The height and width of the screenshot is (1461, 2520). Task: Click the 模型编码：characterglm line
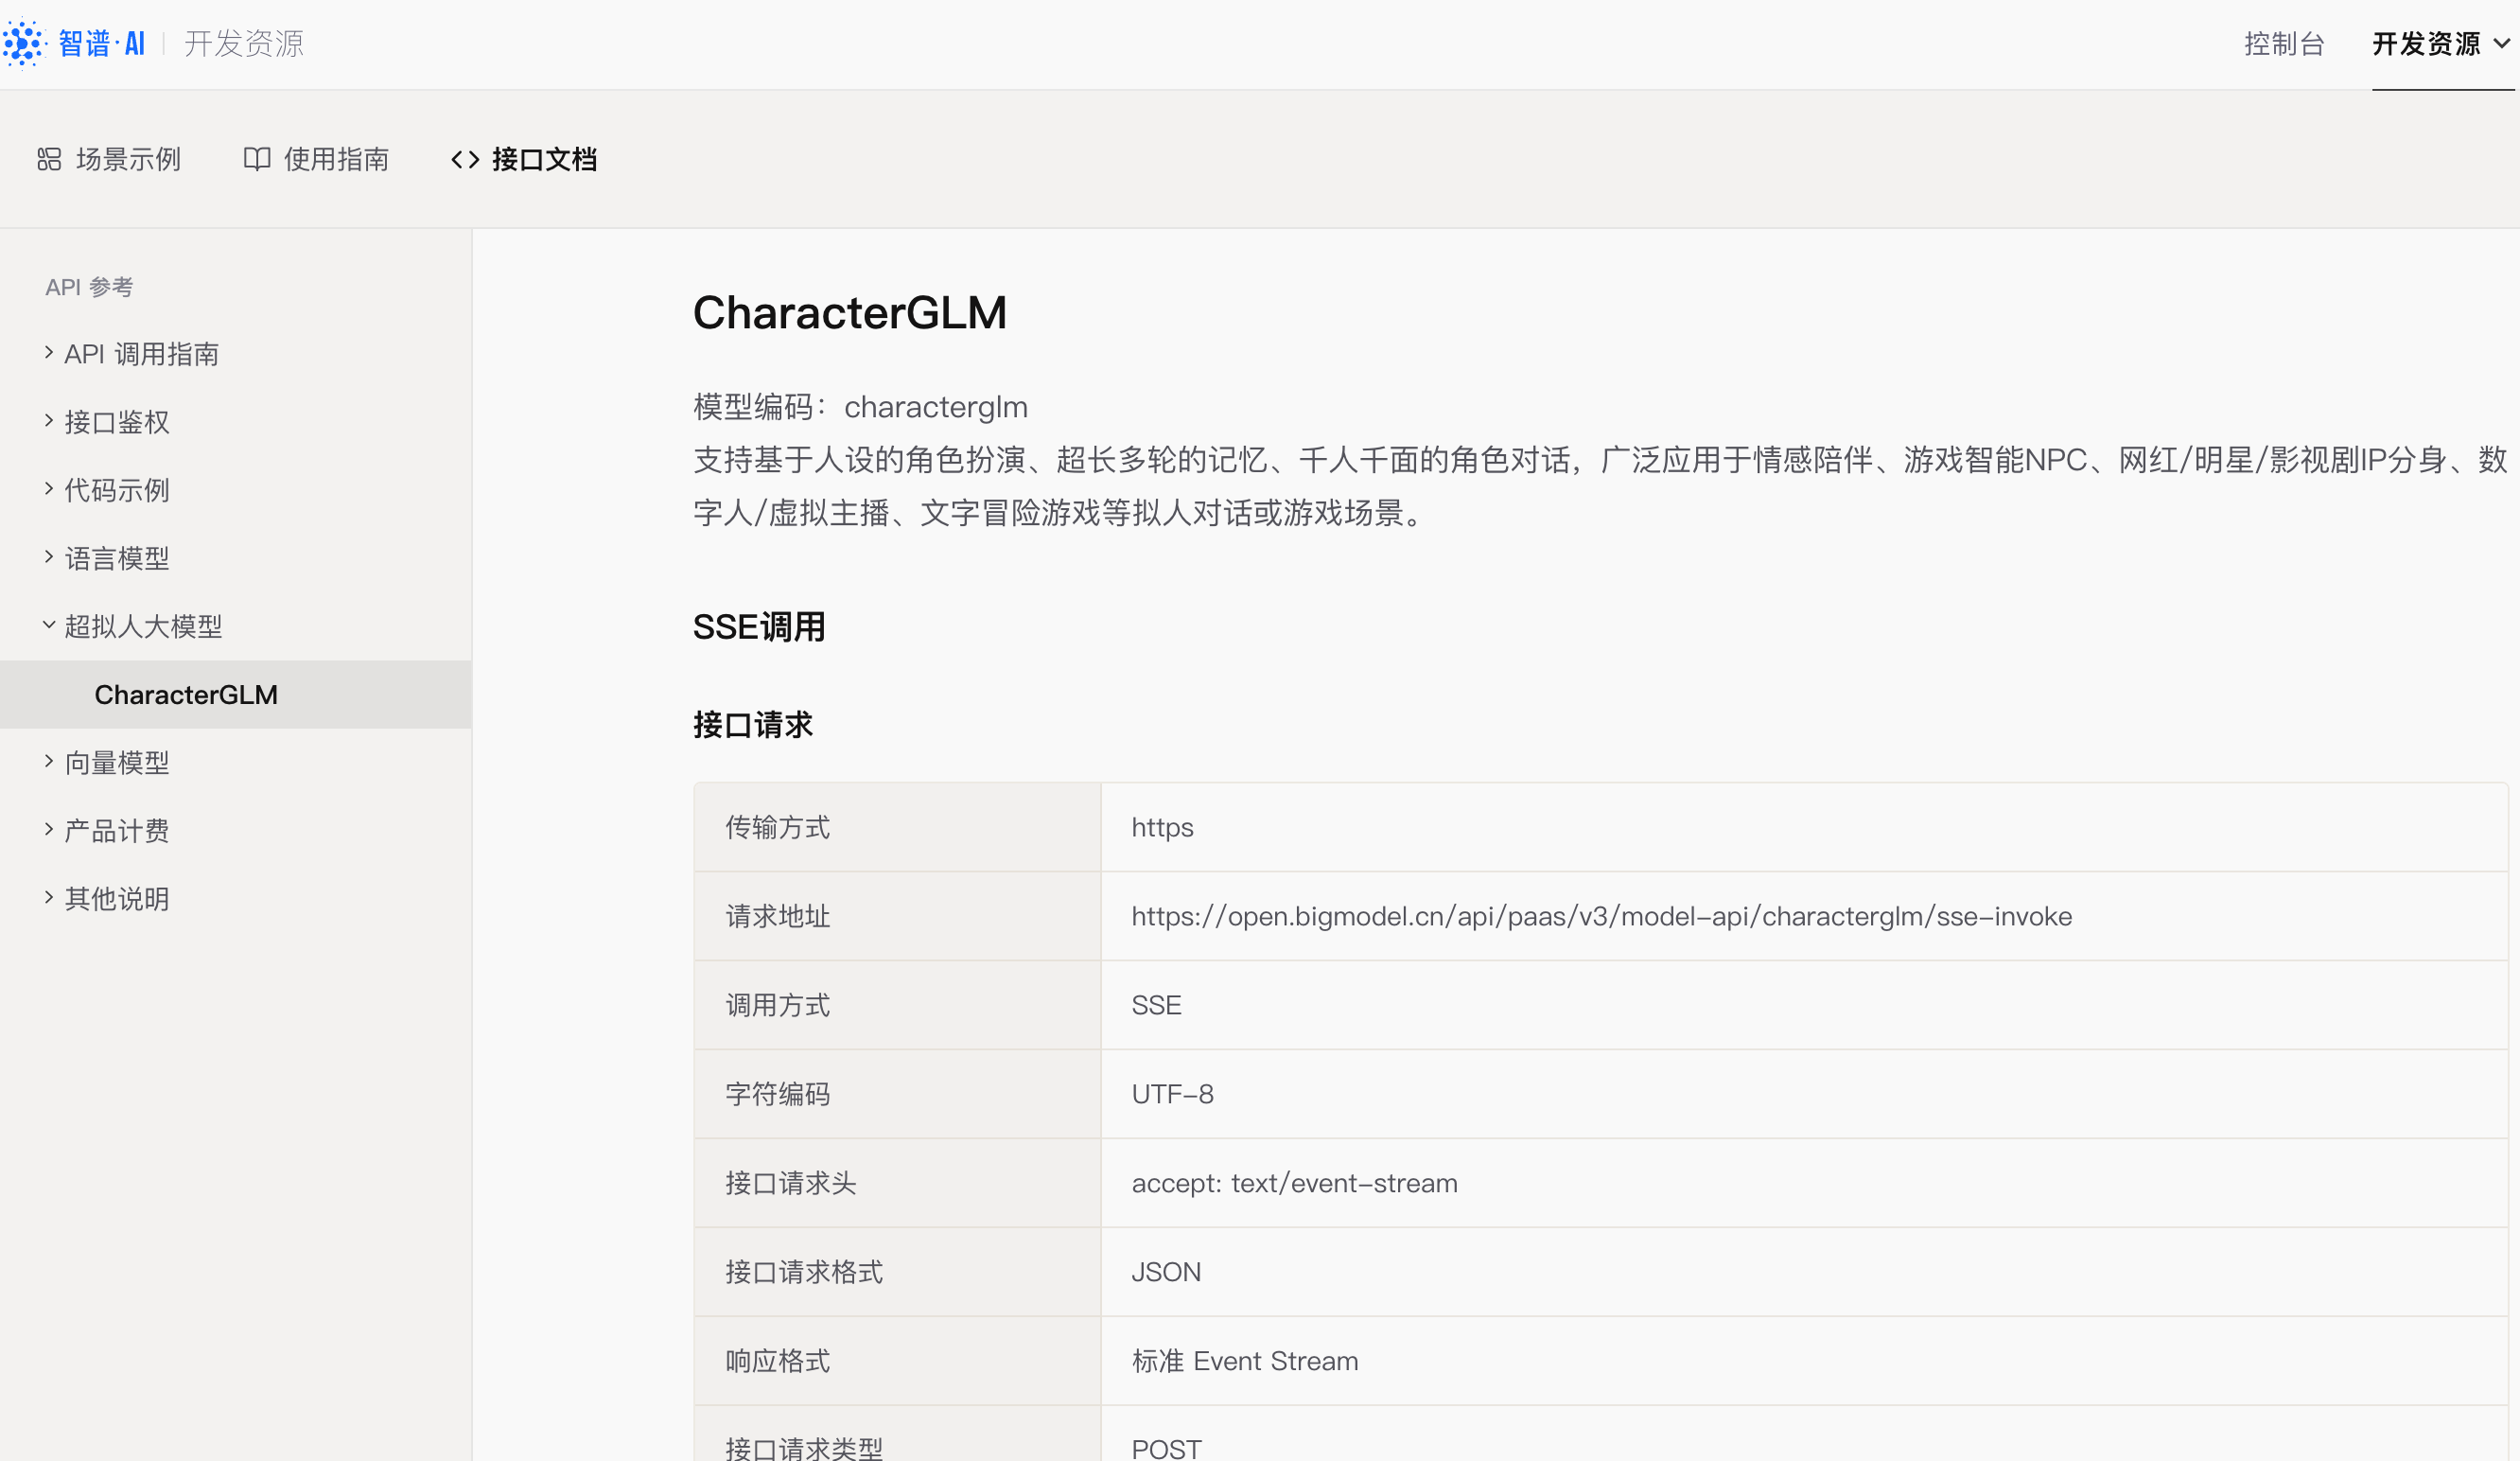tap(860, 407)
